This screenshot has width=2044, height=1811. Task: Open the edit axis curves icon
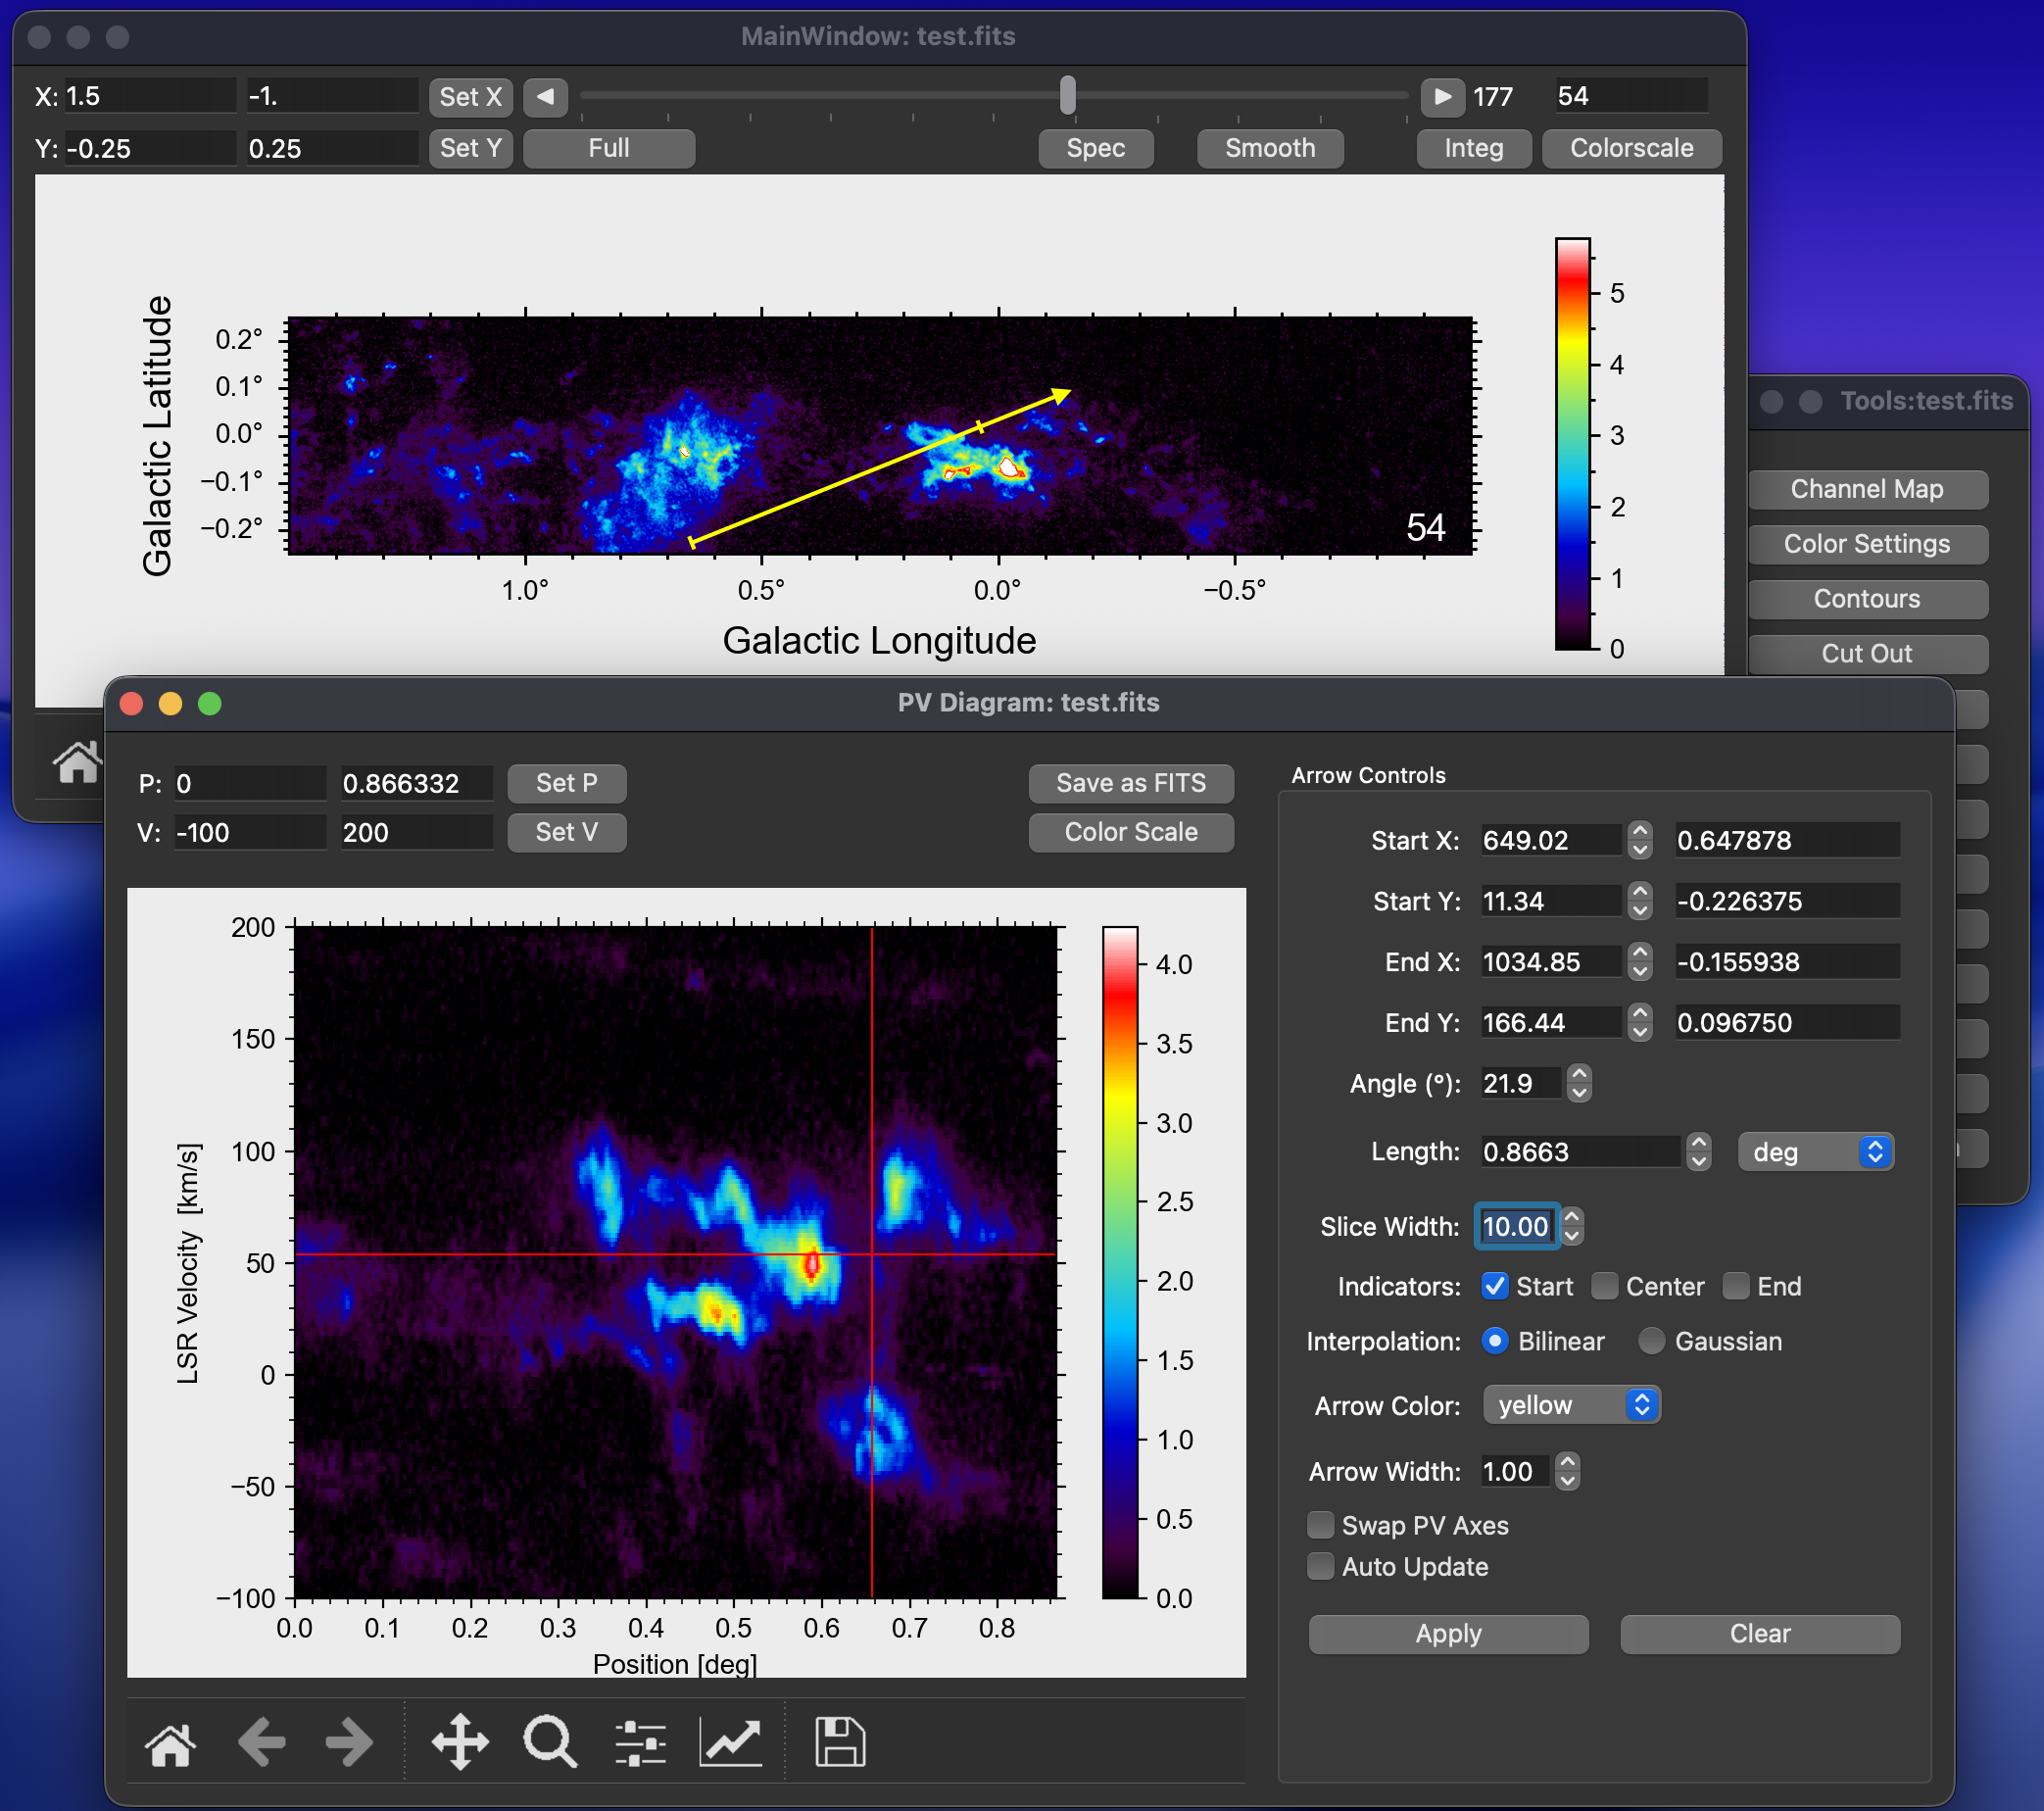pos(731,1744)
